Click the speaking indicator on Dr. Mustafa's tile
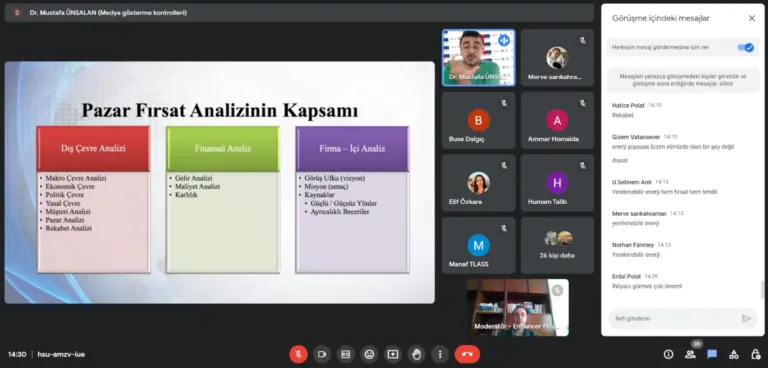 pos(504,40)
